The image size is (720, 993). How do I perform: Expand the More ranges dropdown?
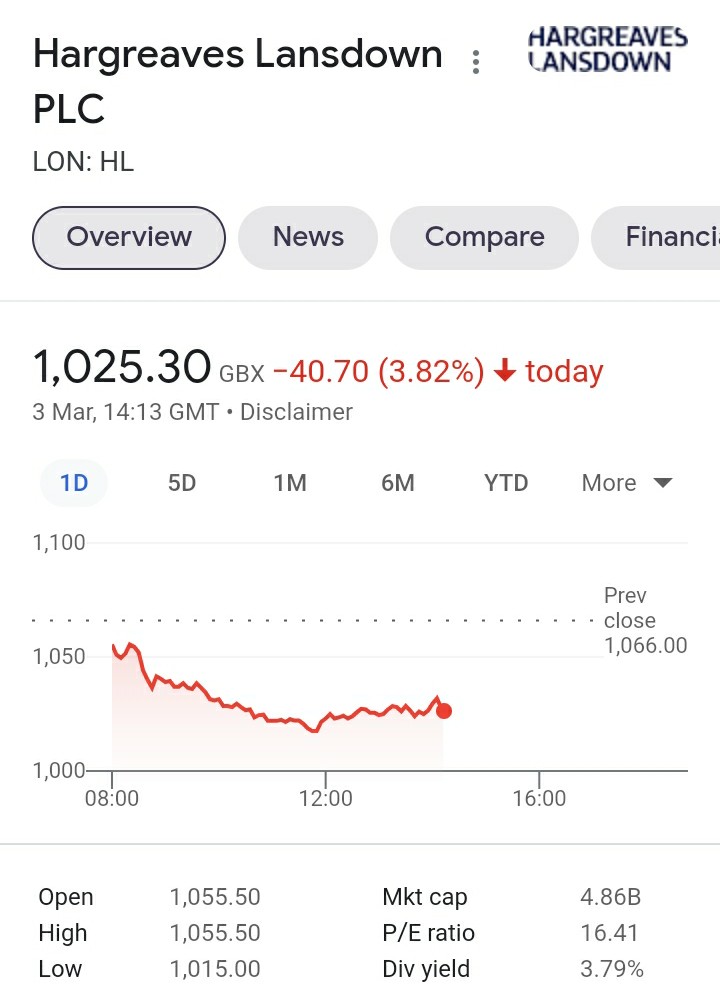point(627,483)
